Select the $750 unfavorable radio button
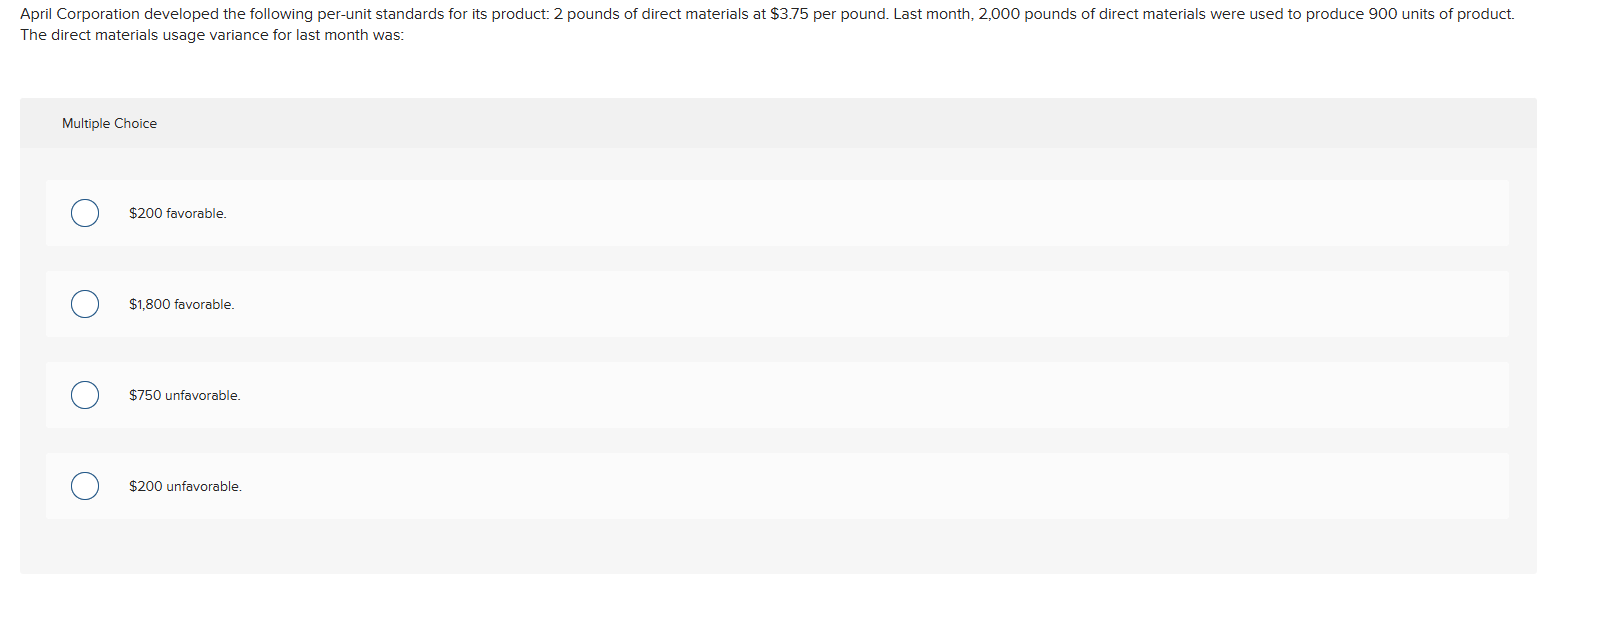The image size is (1617, 636). 85,395
